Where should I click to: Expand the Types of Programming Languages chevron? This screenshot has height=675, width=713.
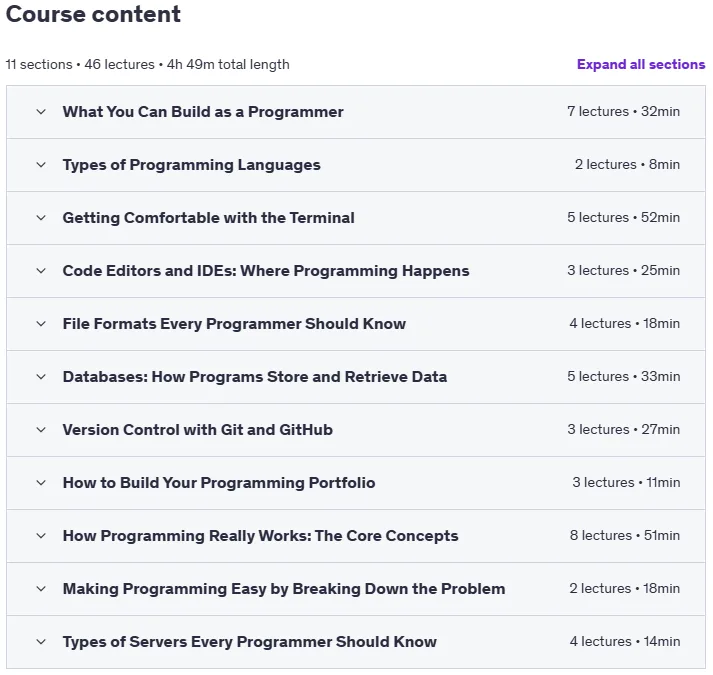(41, 165)
